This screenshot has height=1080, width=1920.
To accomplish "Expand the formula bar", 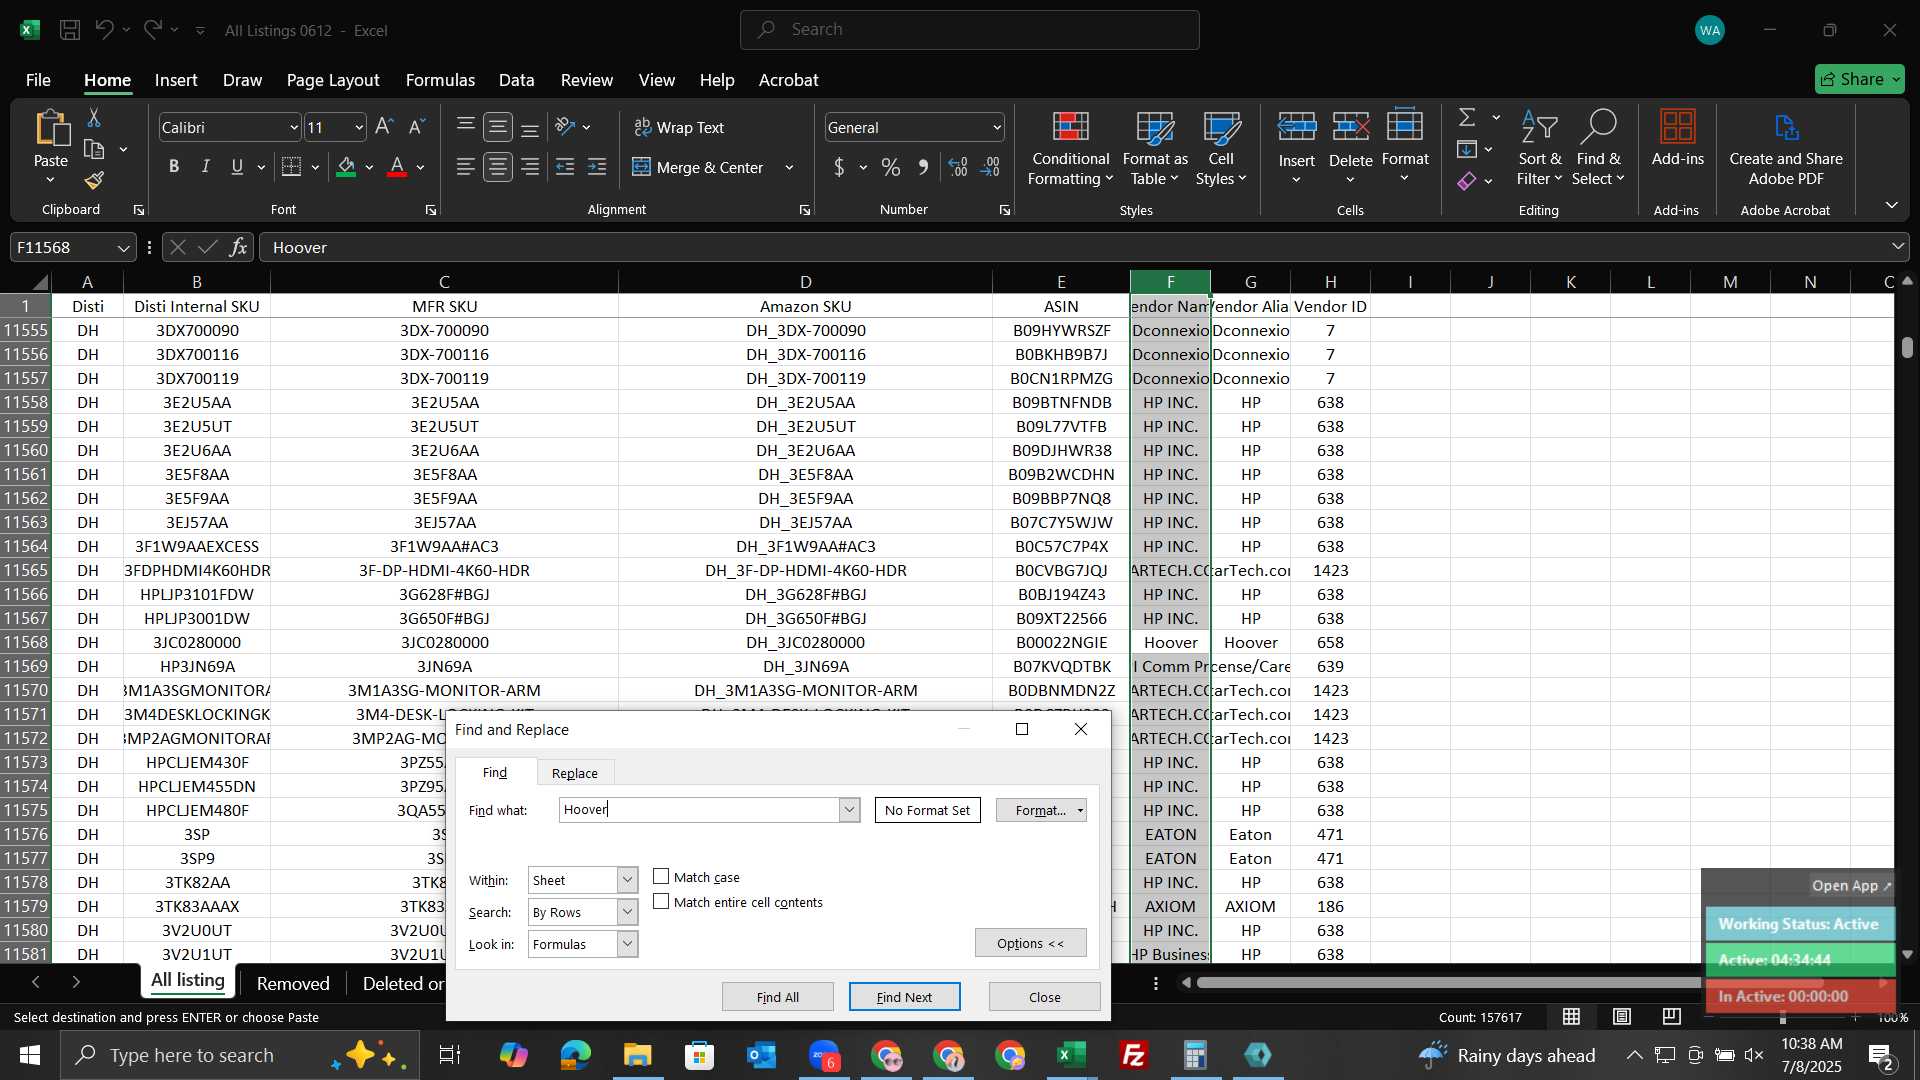I will (x=1898, y=247).
